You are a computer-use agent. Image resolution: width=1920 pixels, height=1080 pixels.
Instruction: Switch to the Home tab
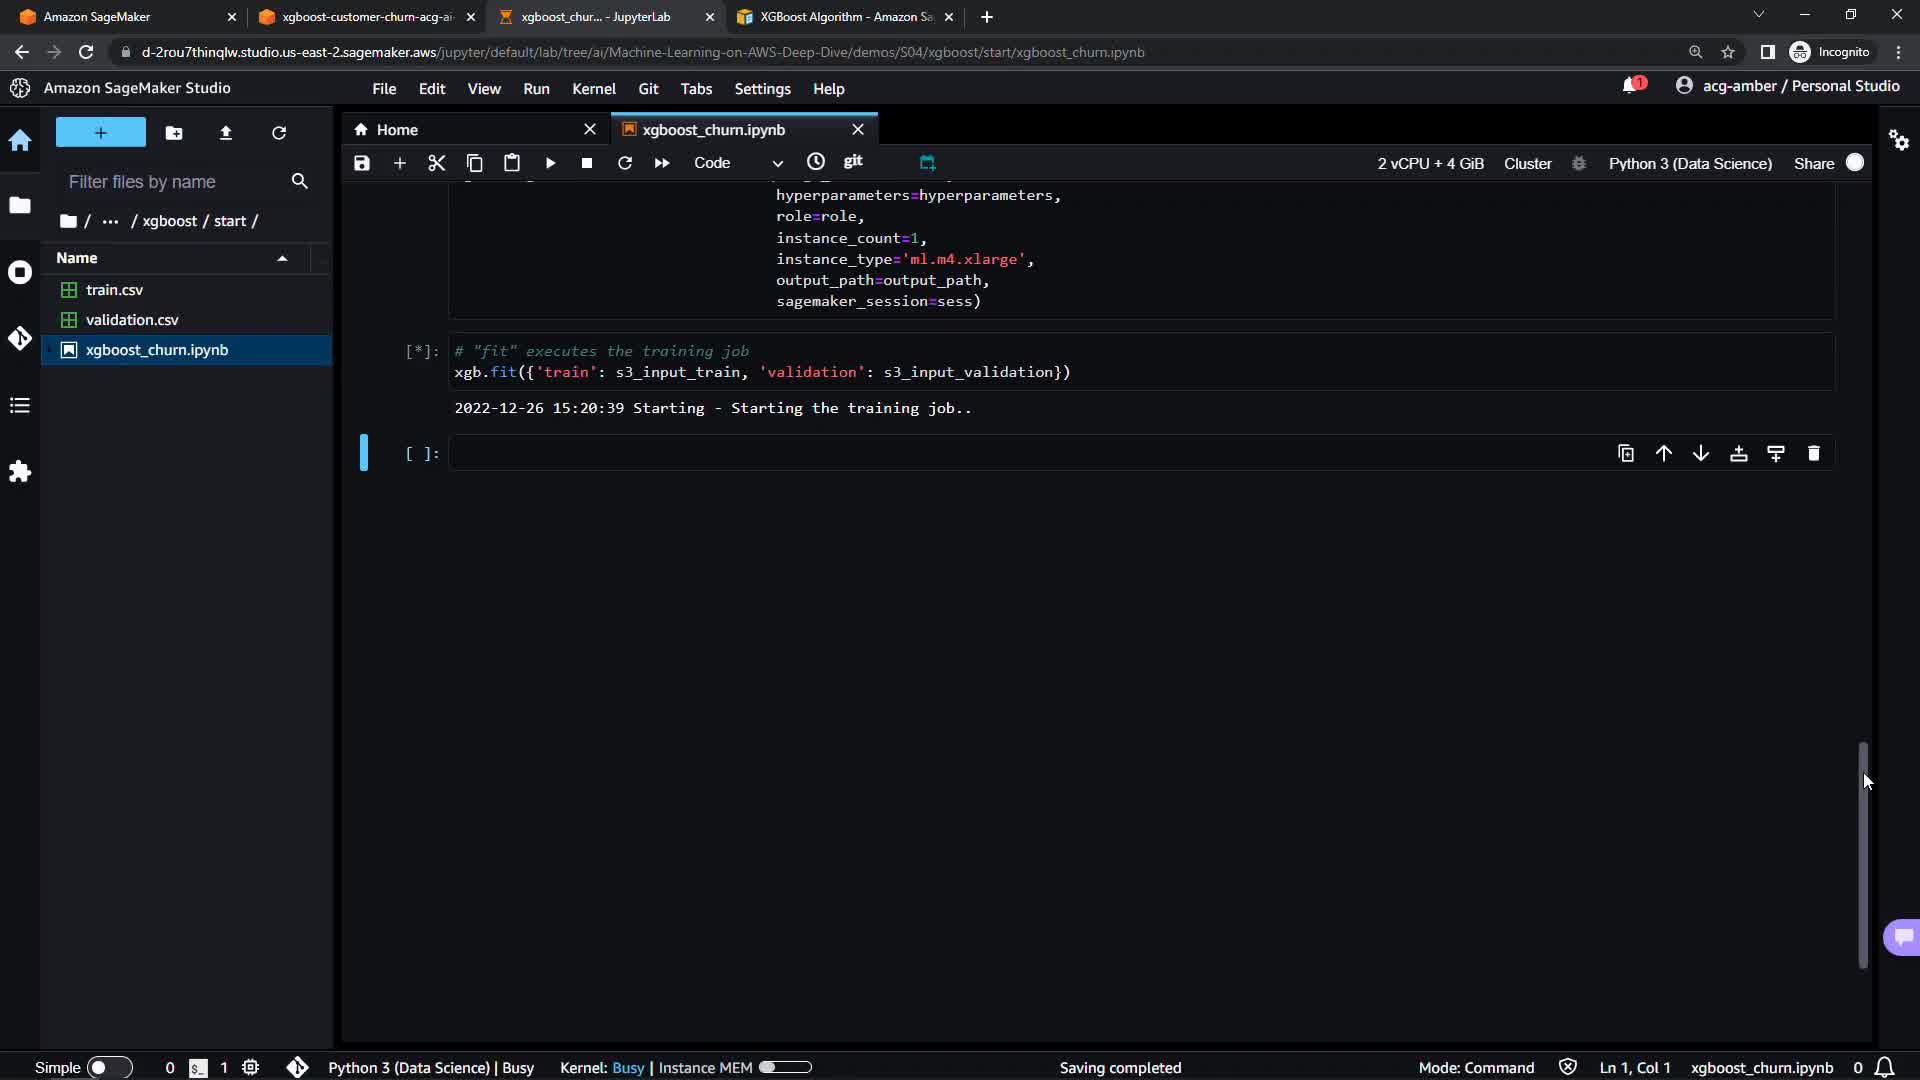pos(397,130)
